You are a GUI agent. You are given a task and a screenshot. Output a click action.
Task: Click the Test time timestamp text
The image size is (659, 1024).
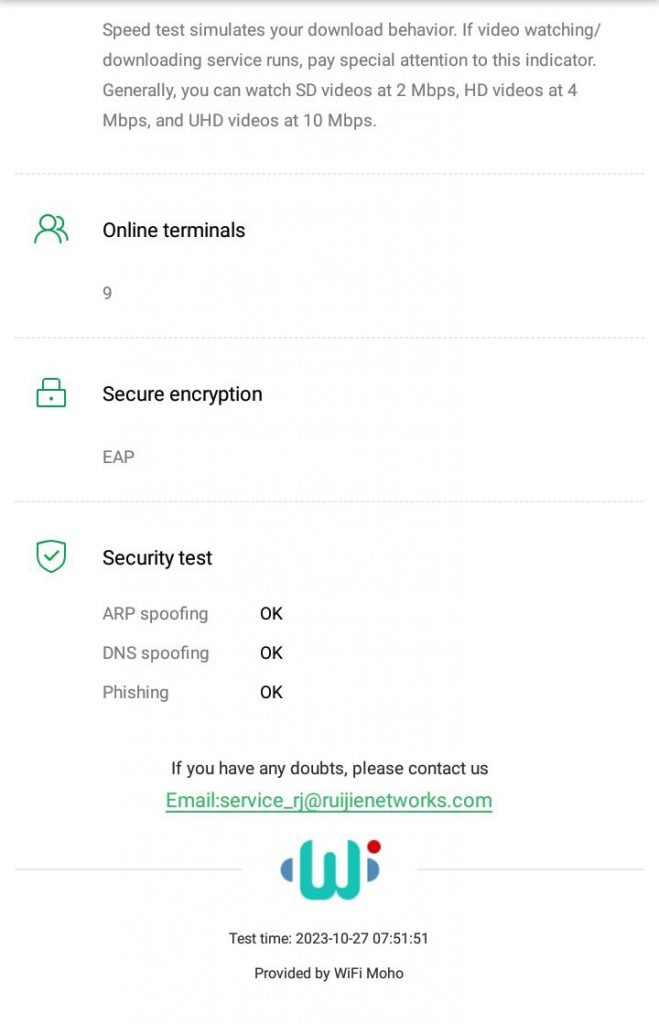329,939
